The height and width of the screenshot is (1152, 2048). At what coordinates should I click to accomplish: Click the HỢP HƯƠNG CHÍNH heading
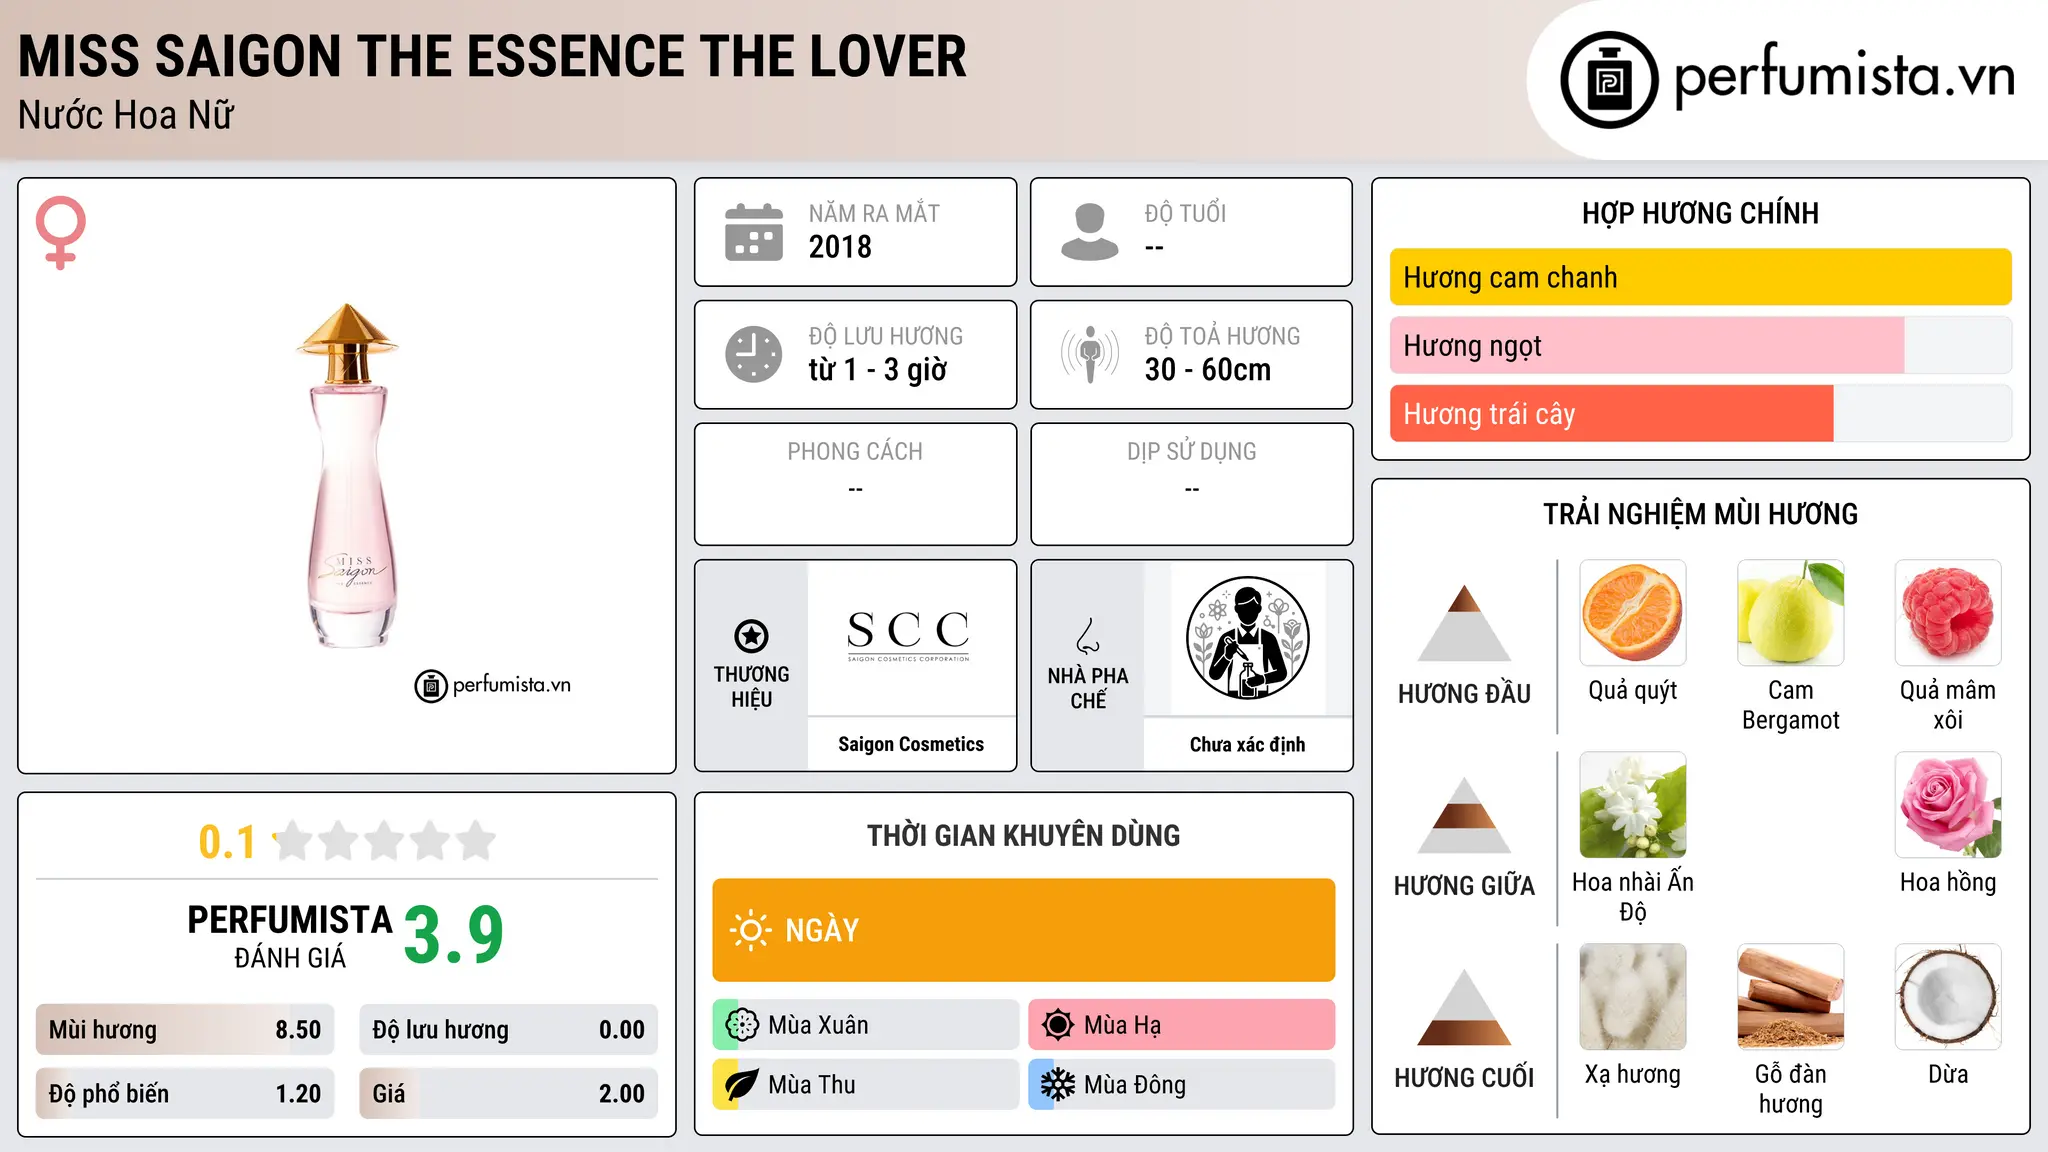pos(1700,213)
